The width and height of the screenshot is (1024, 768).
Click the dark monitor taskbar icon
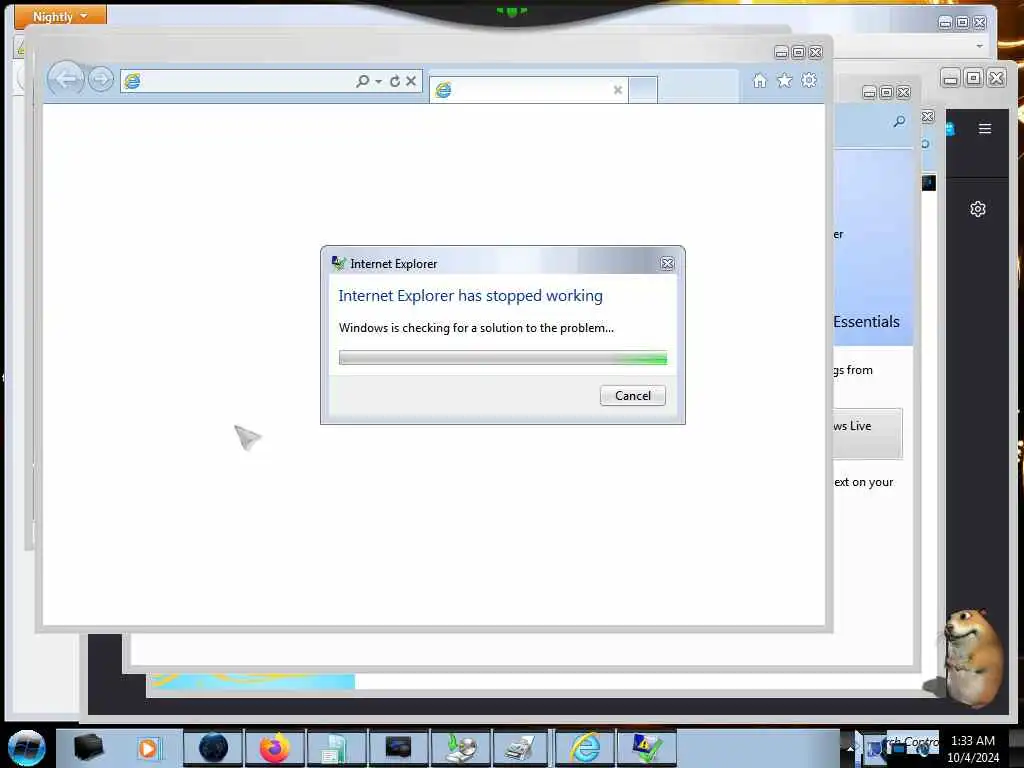[x=398, y=747]
